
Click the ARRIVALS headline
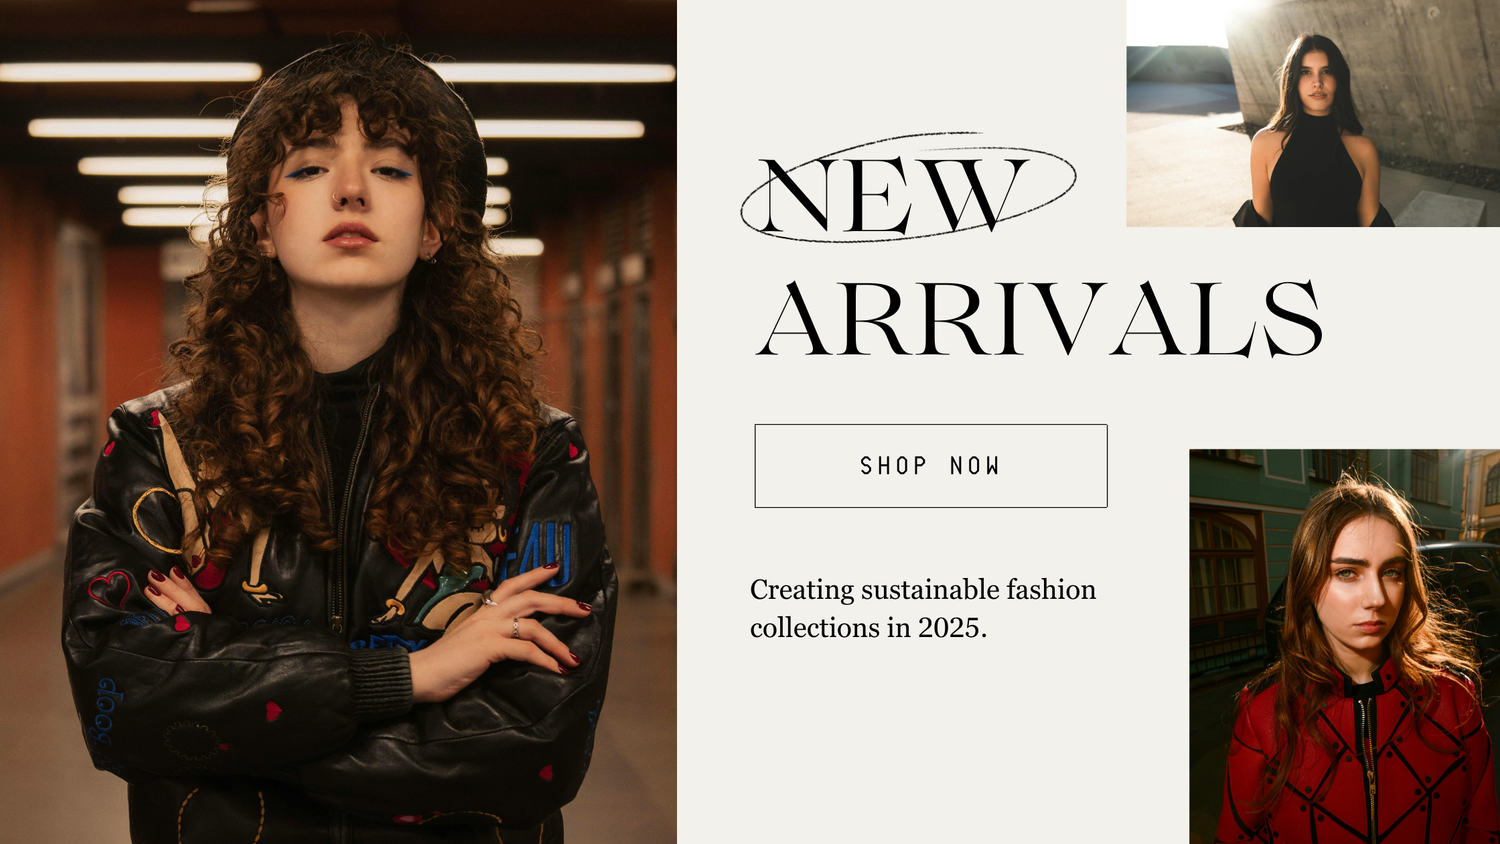[1039, 319]
